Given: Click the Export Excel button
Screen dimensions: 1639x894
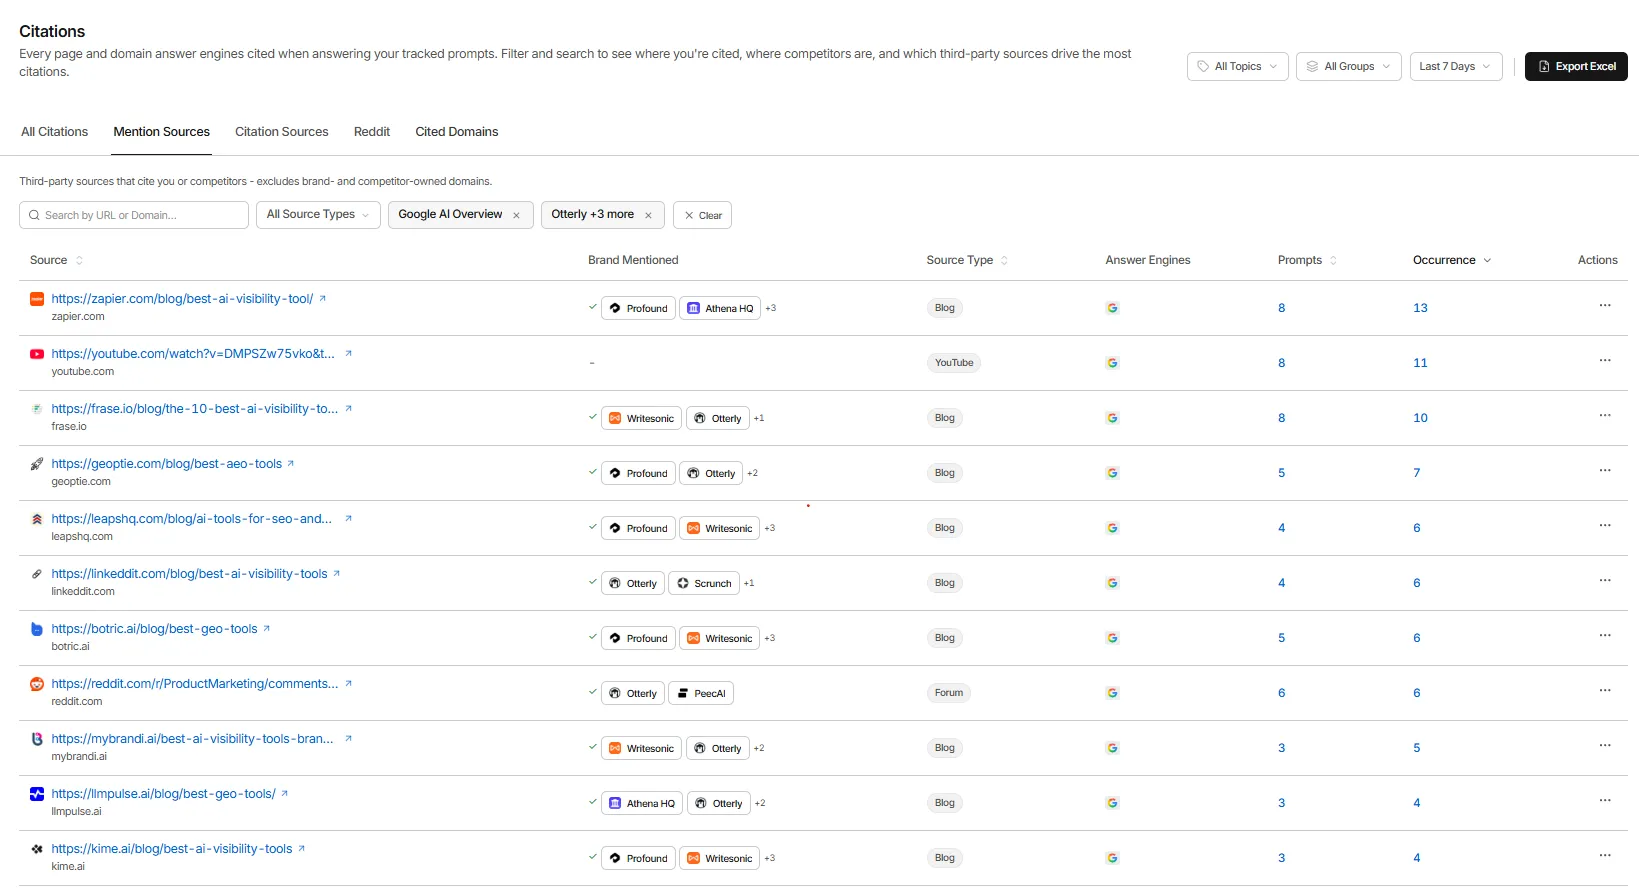Looking at the screenshot, I should point(1576,67).
